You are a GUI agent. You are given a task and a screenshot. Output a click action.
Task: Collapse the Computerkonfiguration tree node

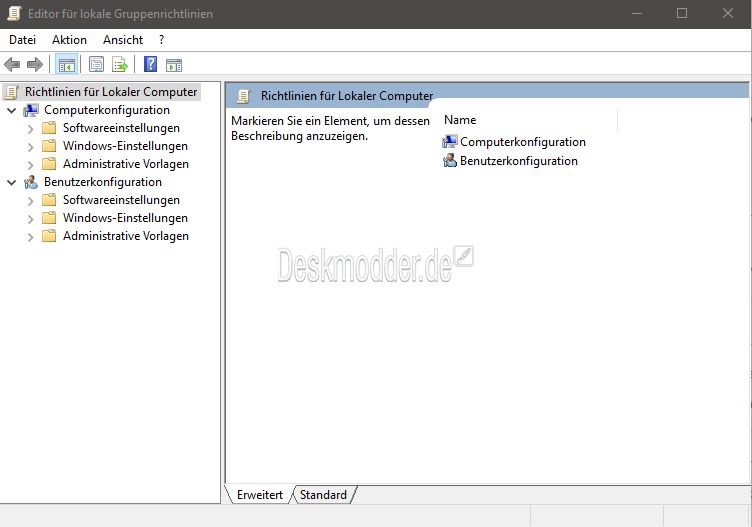[12, 111]
